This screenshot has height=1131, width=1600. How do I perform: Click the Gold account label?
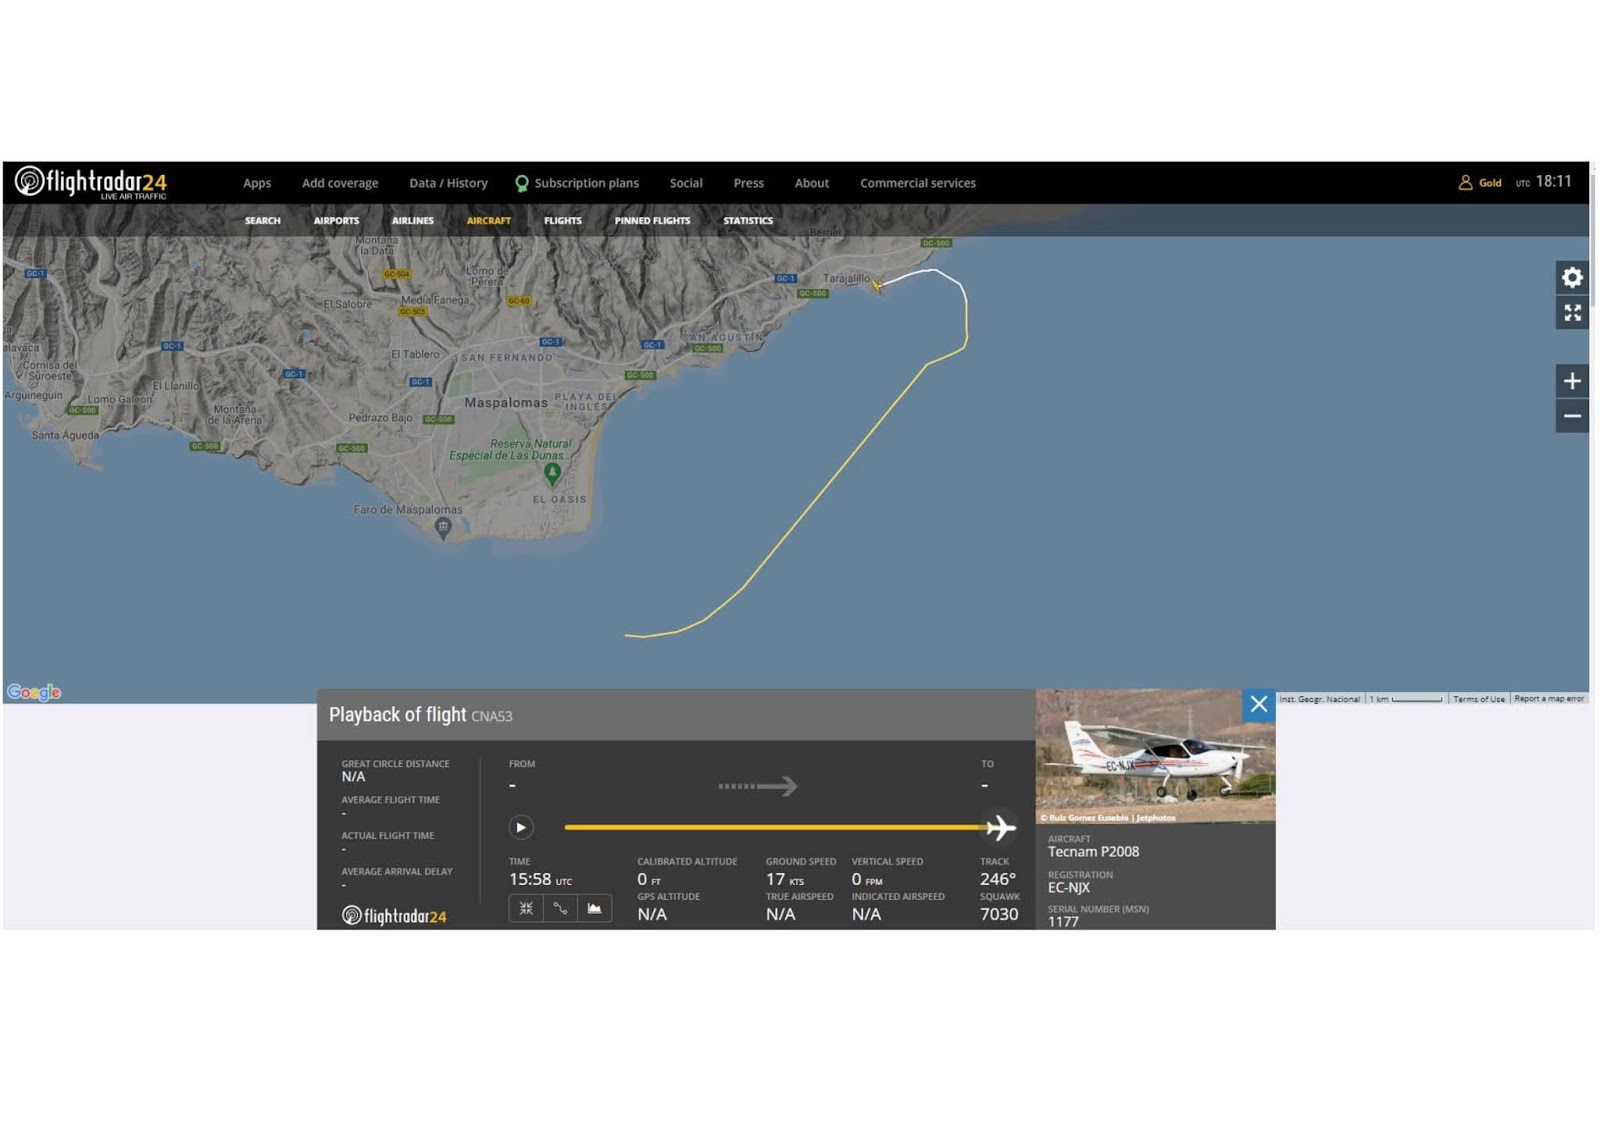(x=1490, y=183)
